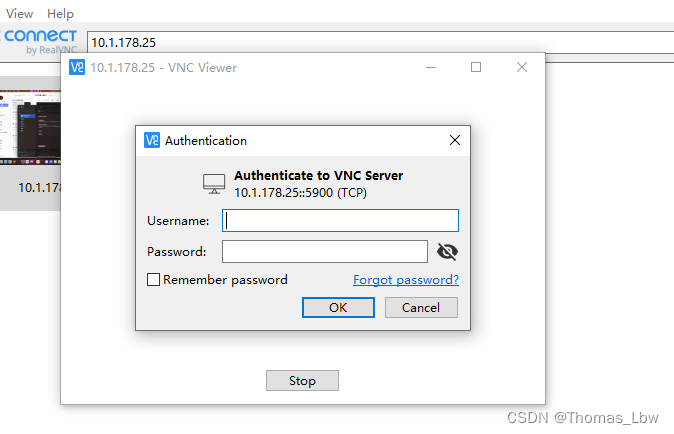Click the VNC Connect by RealVNC logo
This screenshot has height=434, width=674.
40,42
